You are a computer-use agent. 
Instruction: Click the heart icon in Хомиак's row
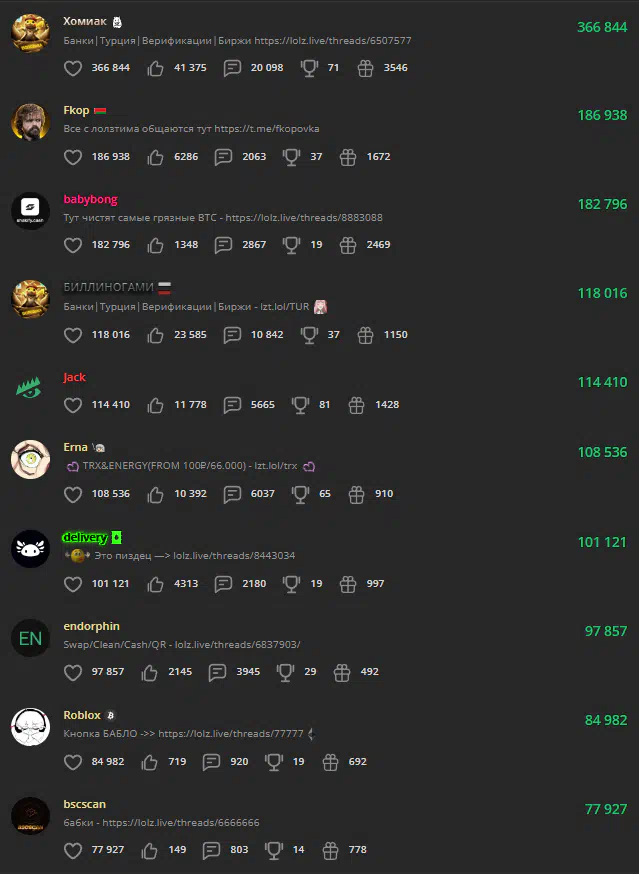[73, 68]
